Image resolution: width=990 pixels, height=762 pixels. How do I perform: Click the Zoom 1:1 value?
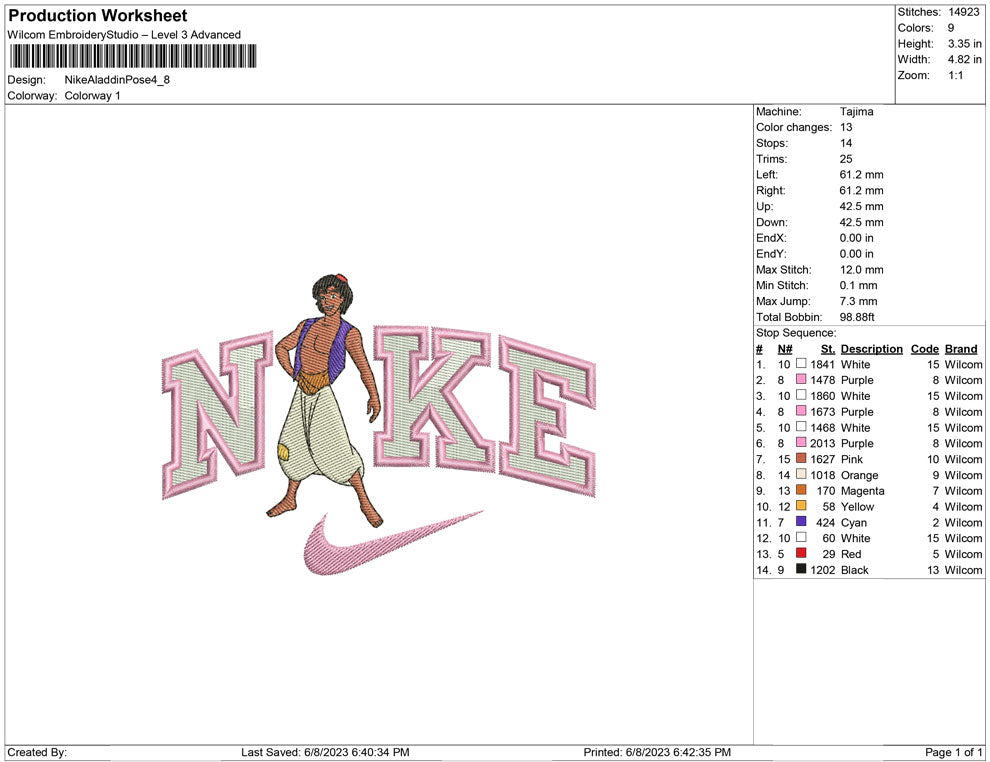(955, 76)
